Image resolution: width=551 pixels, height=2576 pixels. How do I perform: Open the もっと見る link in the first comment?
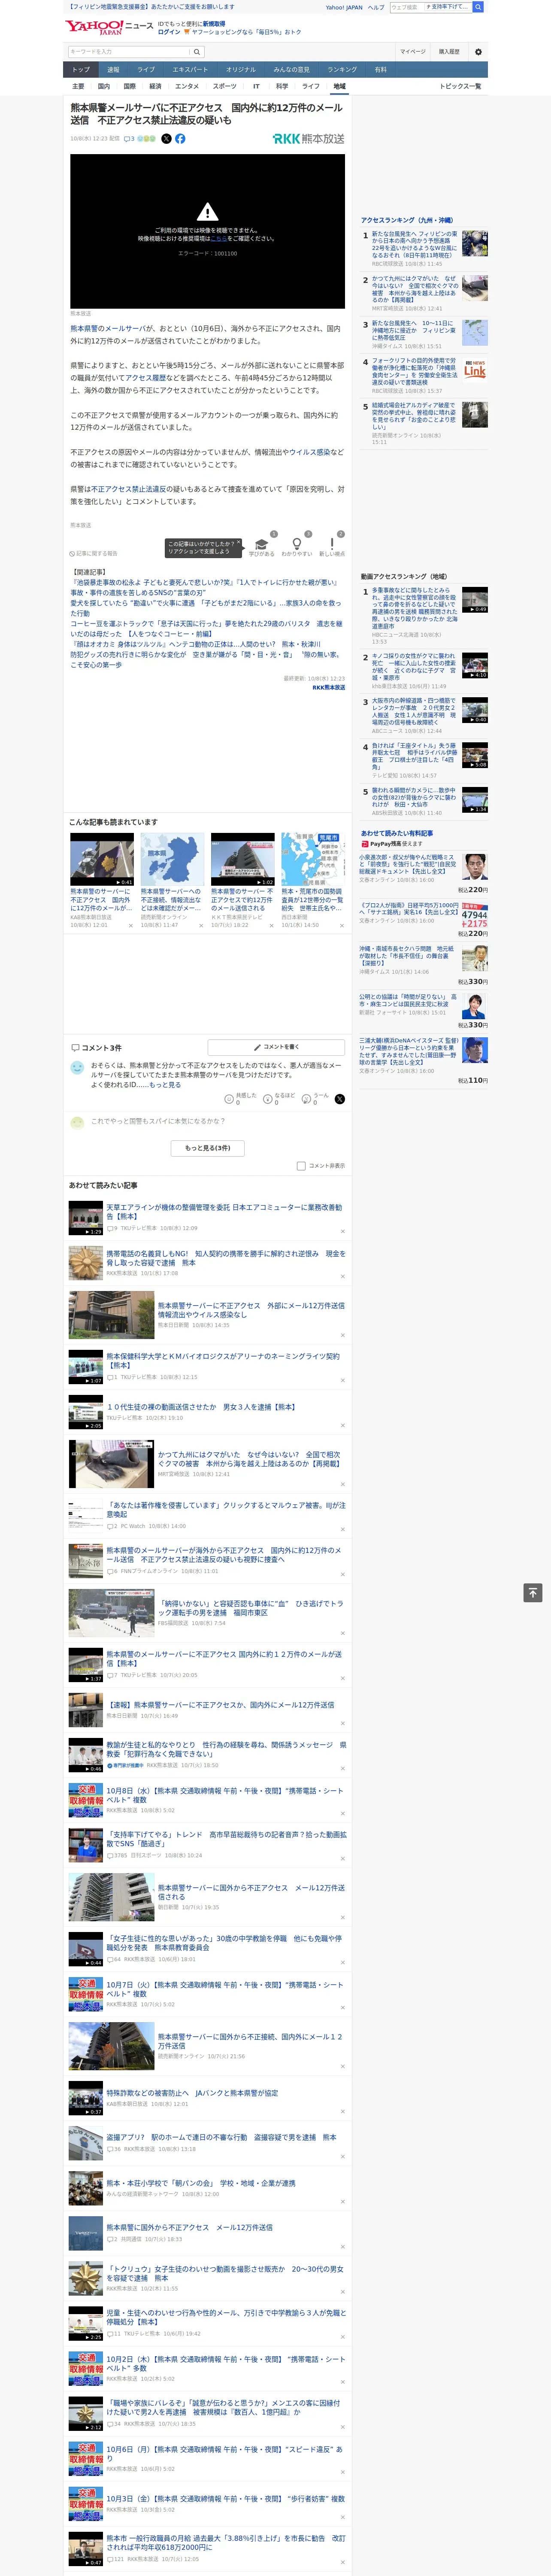(165, 1084)
